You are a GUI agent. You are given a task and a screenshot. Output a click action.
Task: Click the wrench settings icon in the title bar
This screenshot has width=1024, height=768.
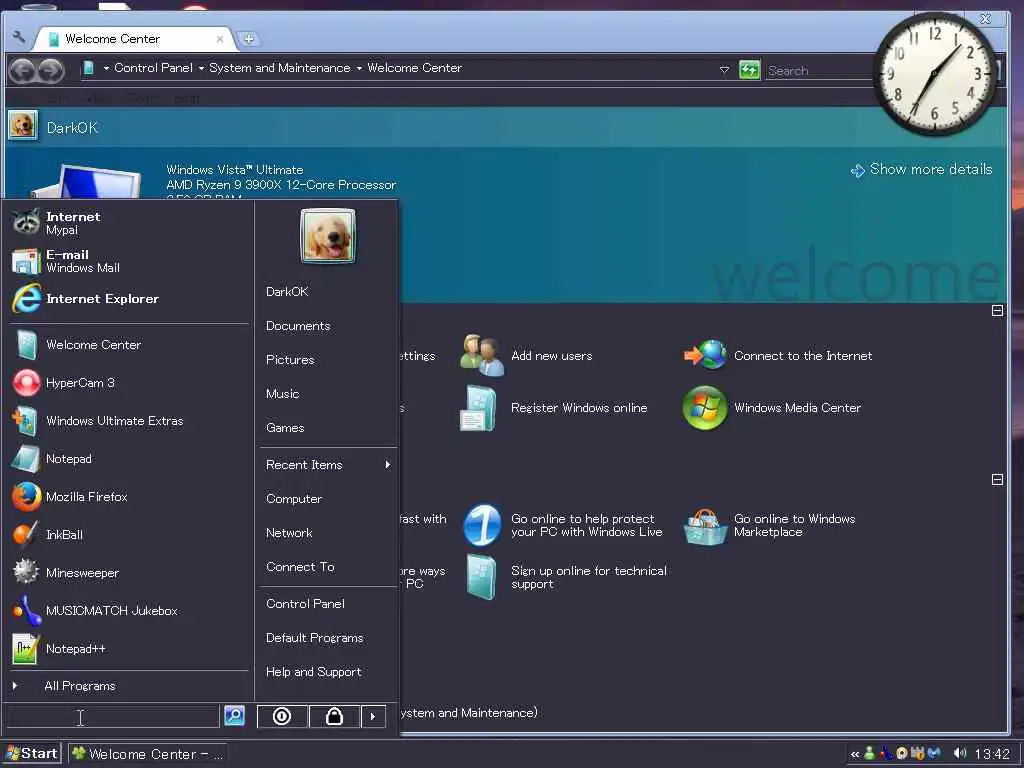click(x=19, y=37)
